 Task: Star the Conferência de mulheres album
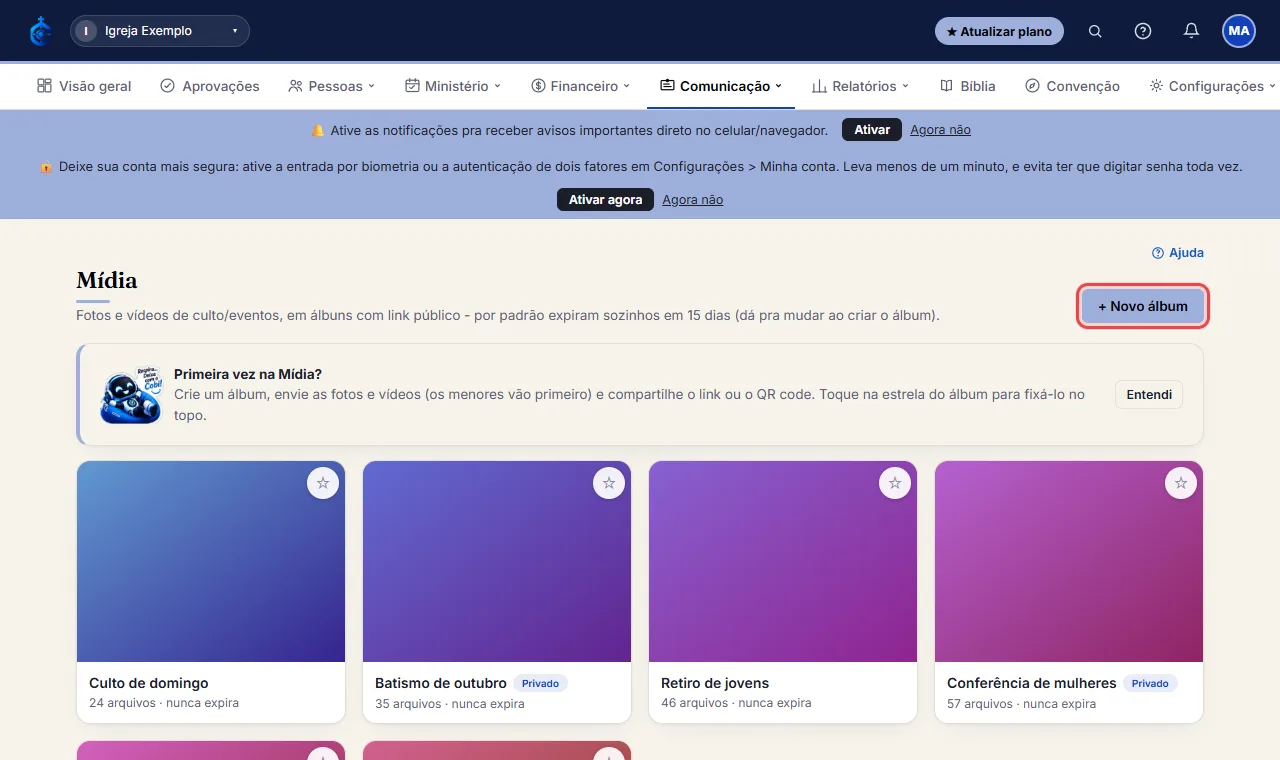pos(1181,483)
